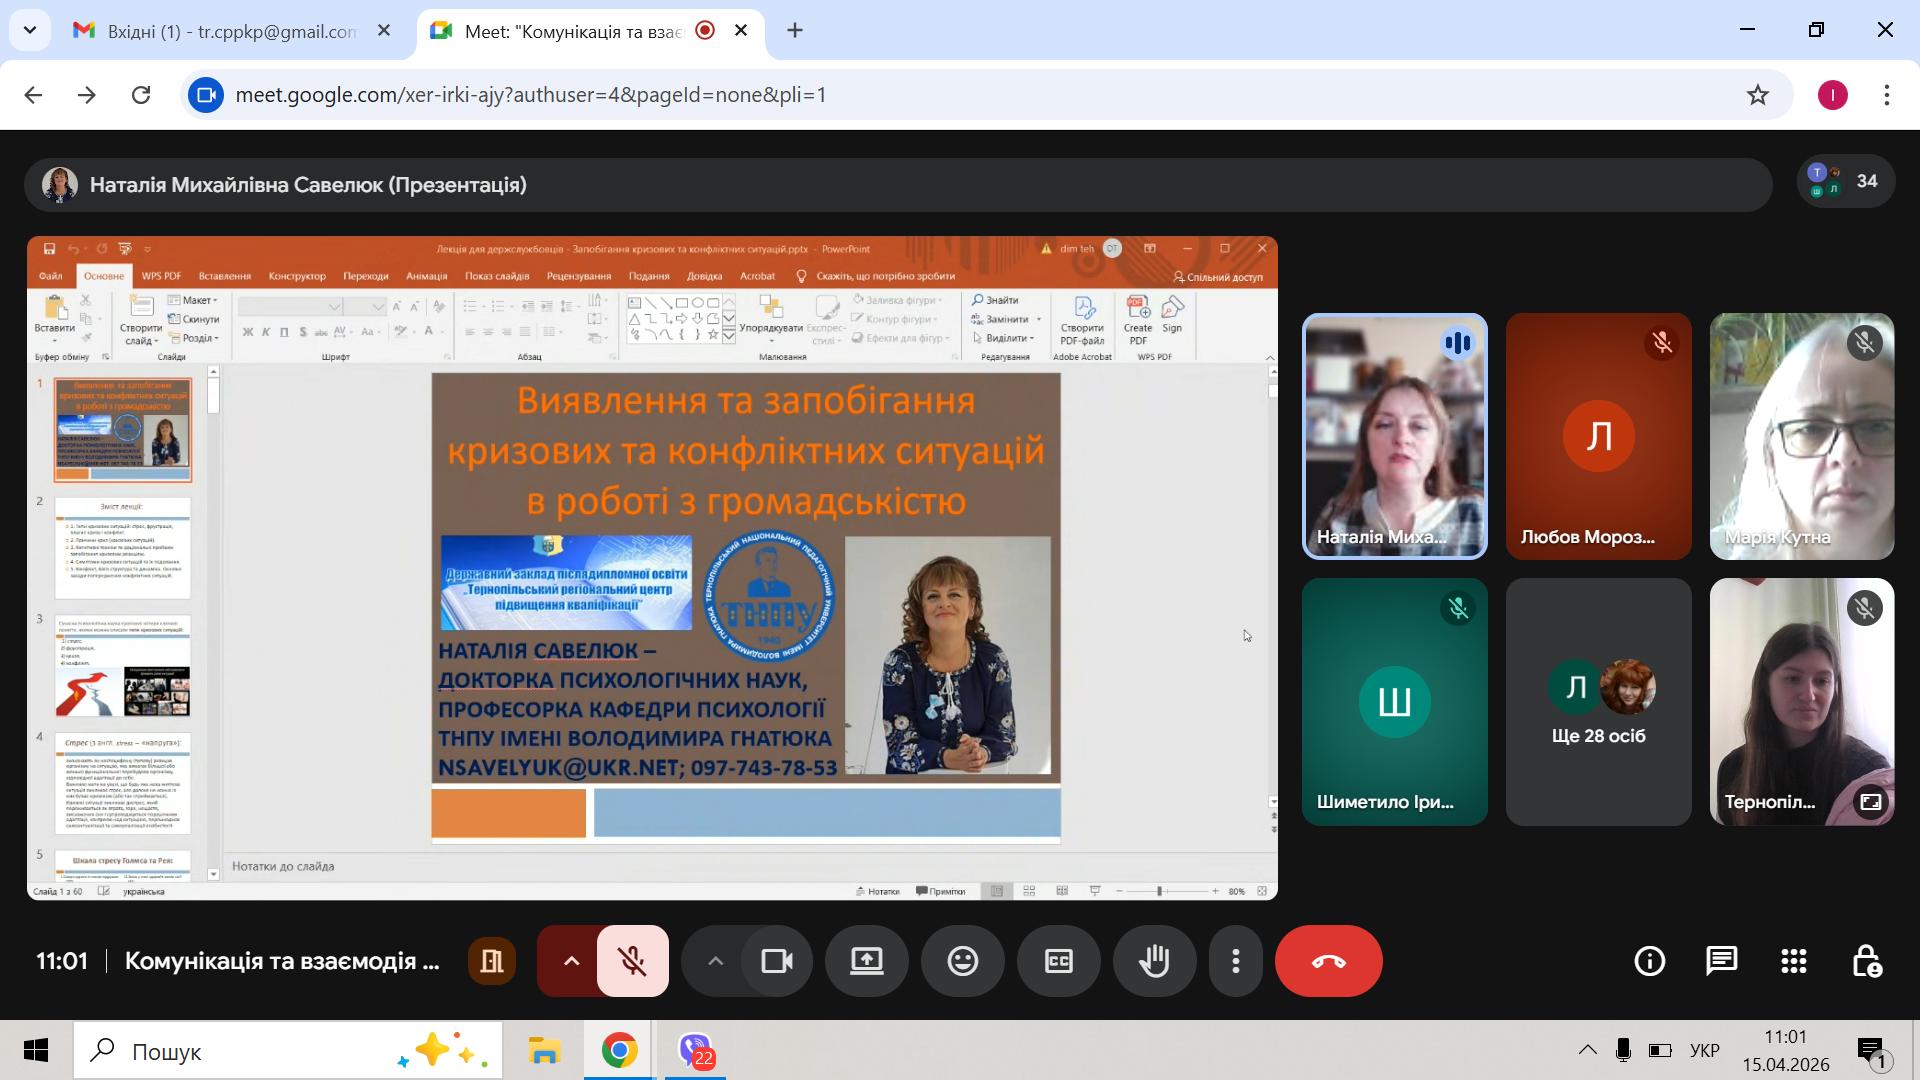The height and width of the screenshot is (1080, 1920).
Task: Open the activities grid icon
Action: point(1793,961)
